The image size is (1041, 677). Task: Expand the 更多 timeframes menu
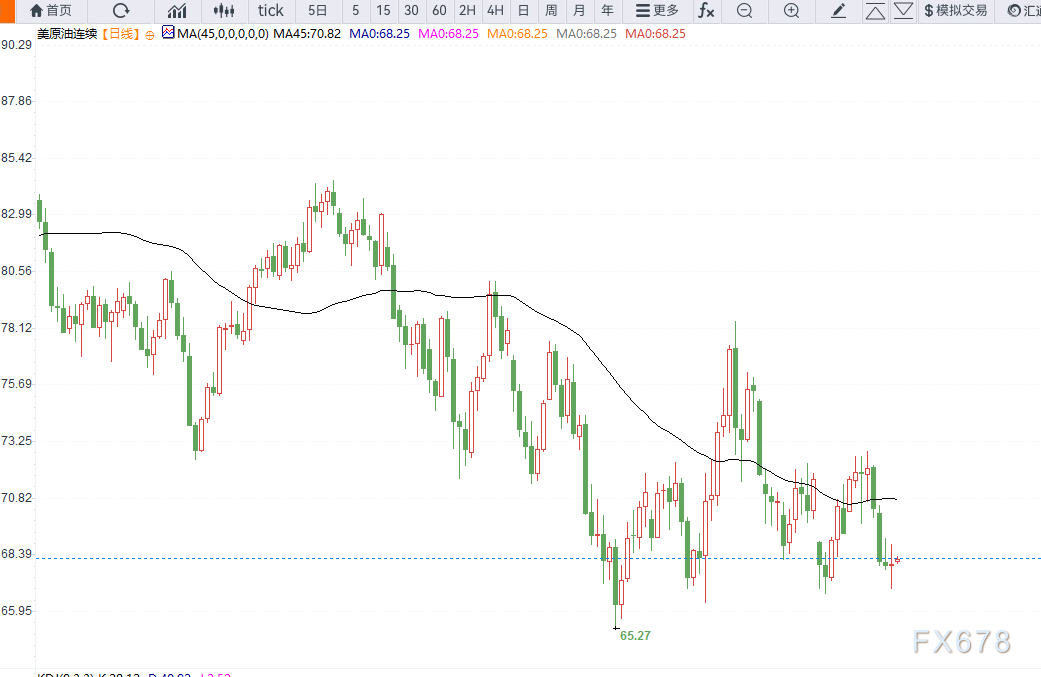(x=657, y=11)
